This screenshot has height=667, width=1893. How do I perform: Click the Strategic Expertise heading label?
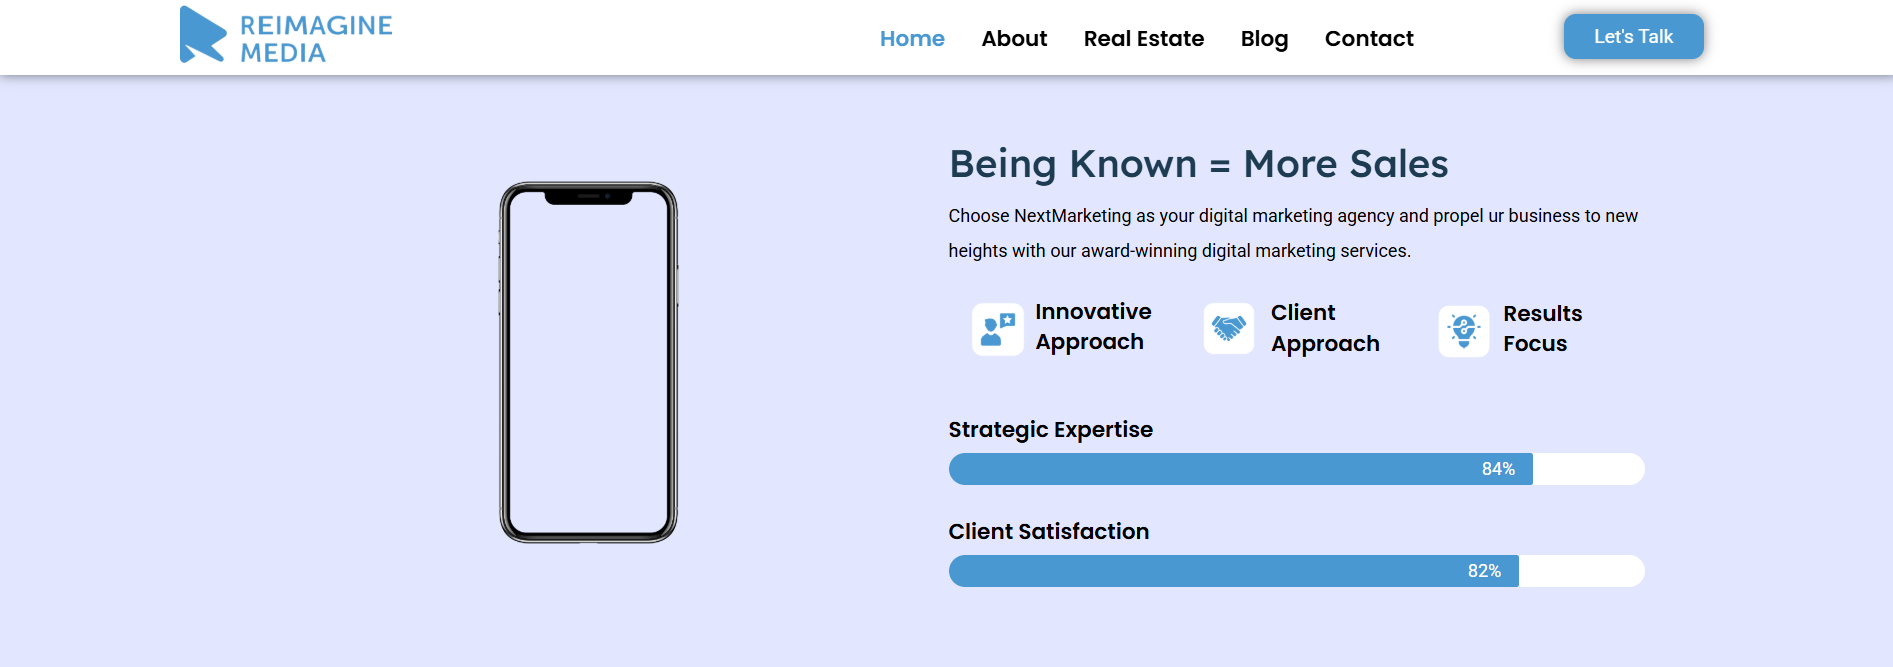tap(1050, 430)
